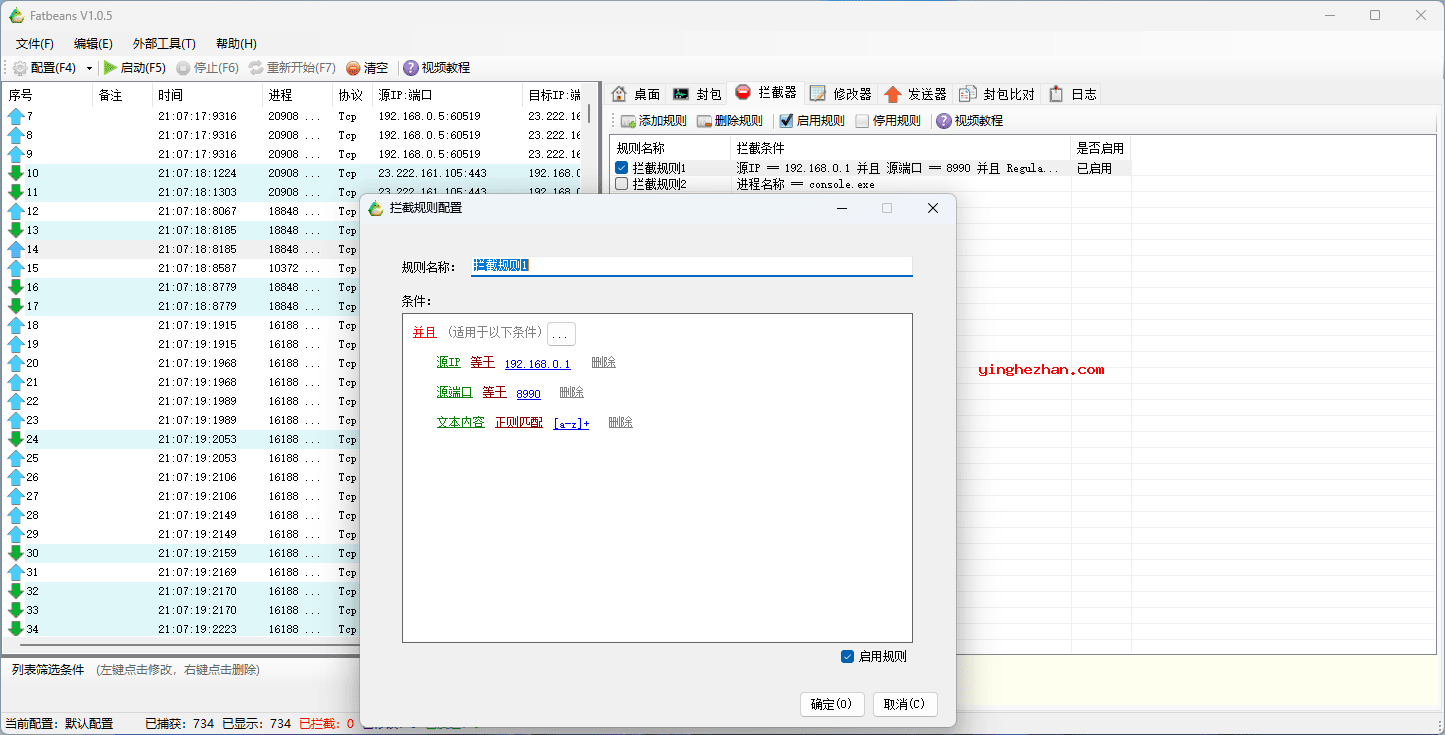This screenshot has width=1445, height=735.
Task: Open the 外部工具(T) menu
Action: pos(164,44)
